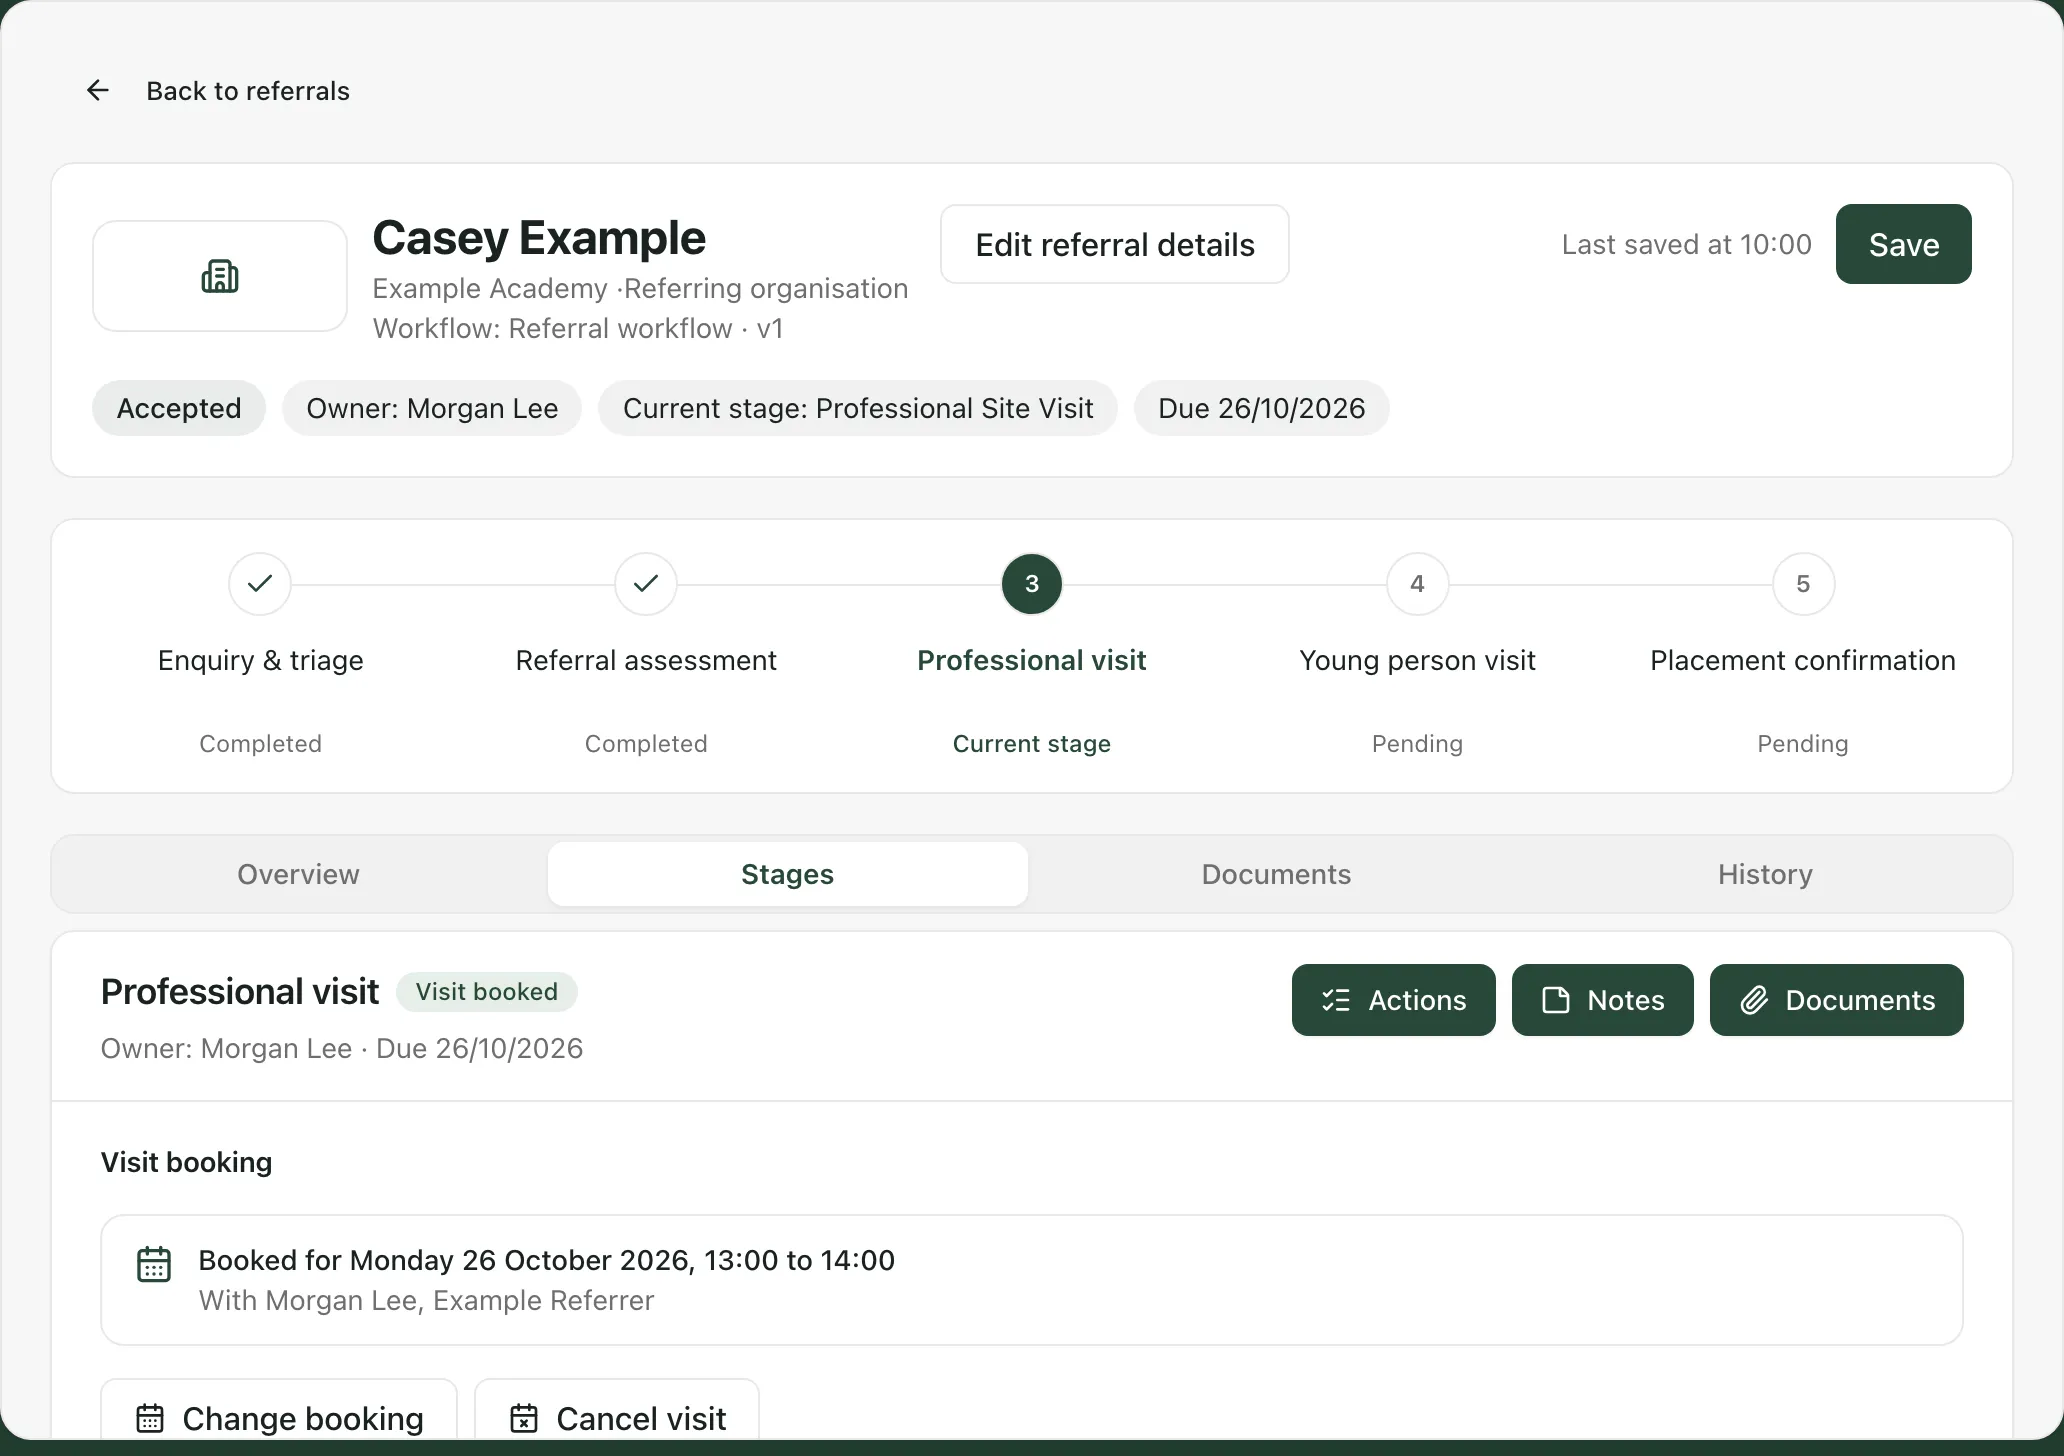Save the referral
2064x1456 pixels.
click(1903, 244)
